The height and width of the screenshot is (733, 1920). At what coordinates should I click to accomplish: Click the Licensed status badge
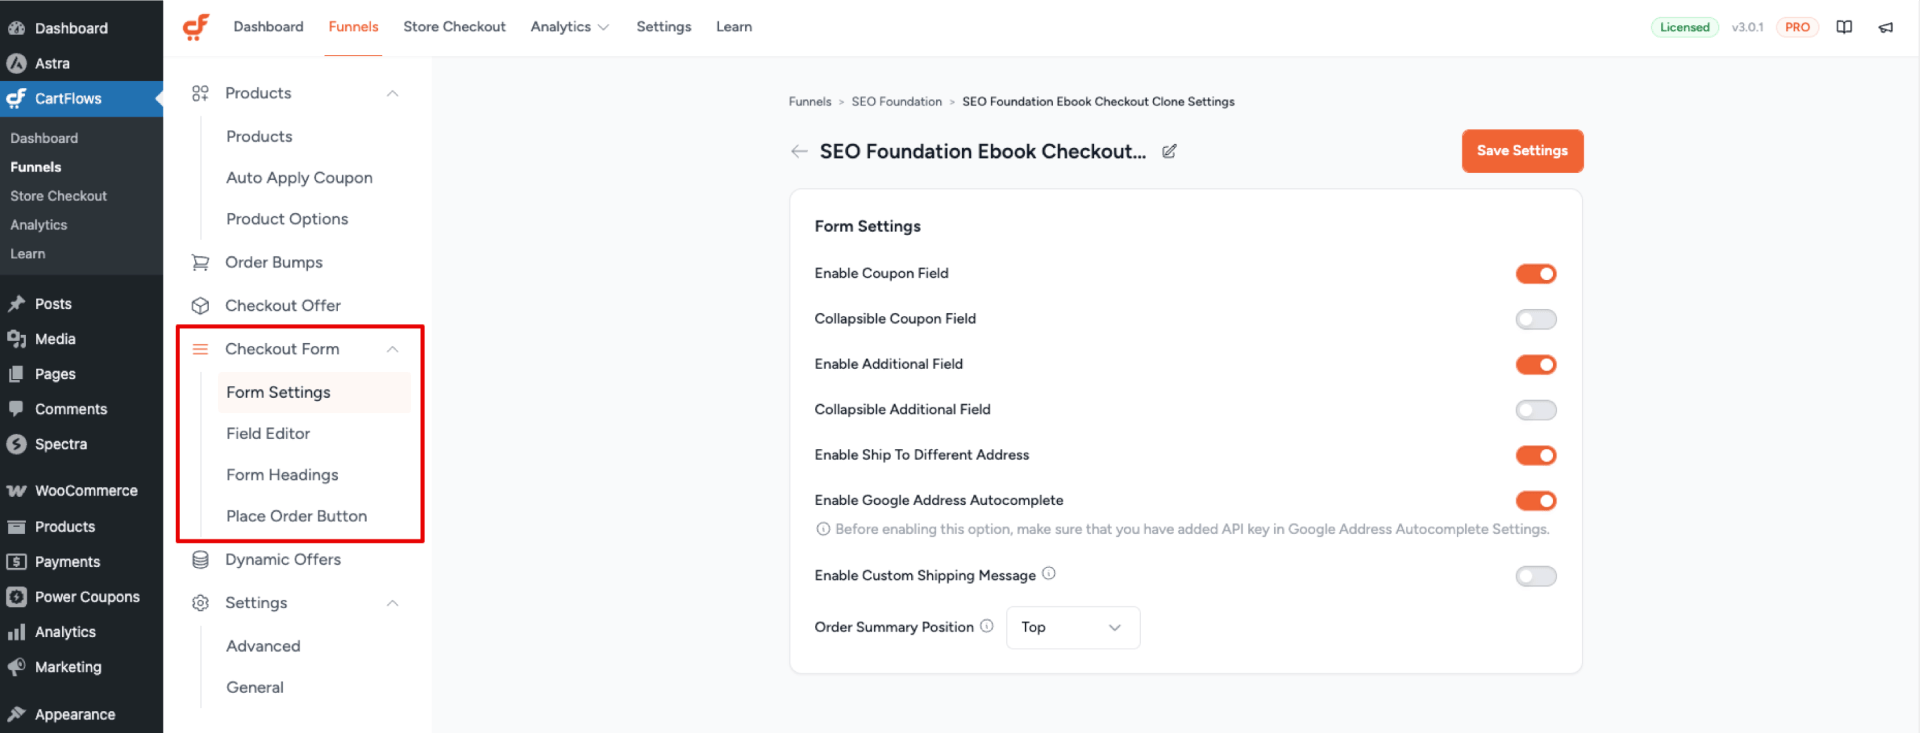tap(1685, 27)
